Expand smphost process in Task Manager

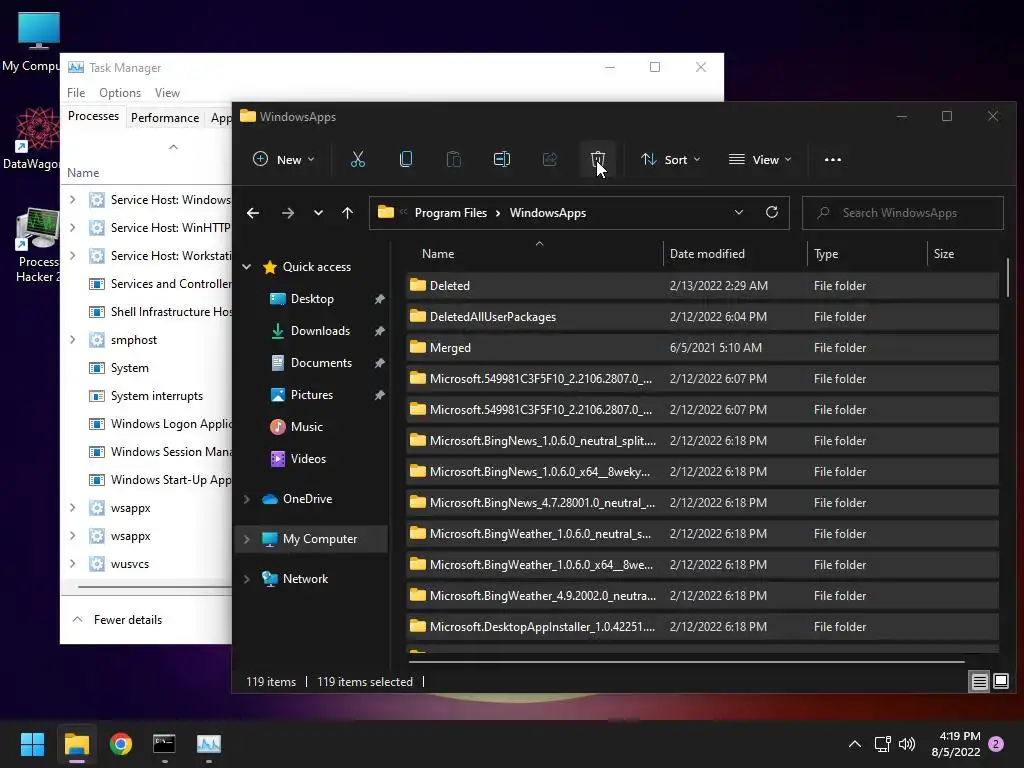[x=72, y=340]
